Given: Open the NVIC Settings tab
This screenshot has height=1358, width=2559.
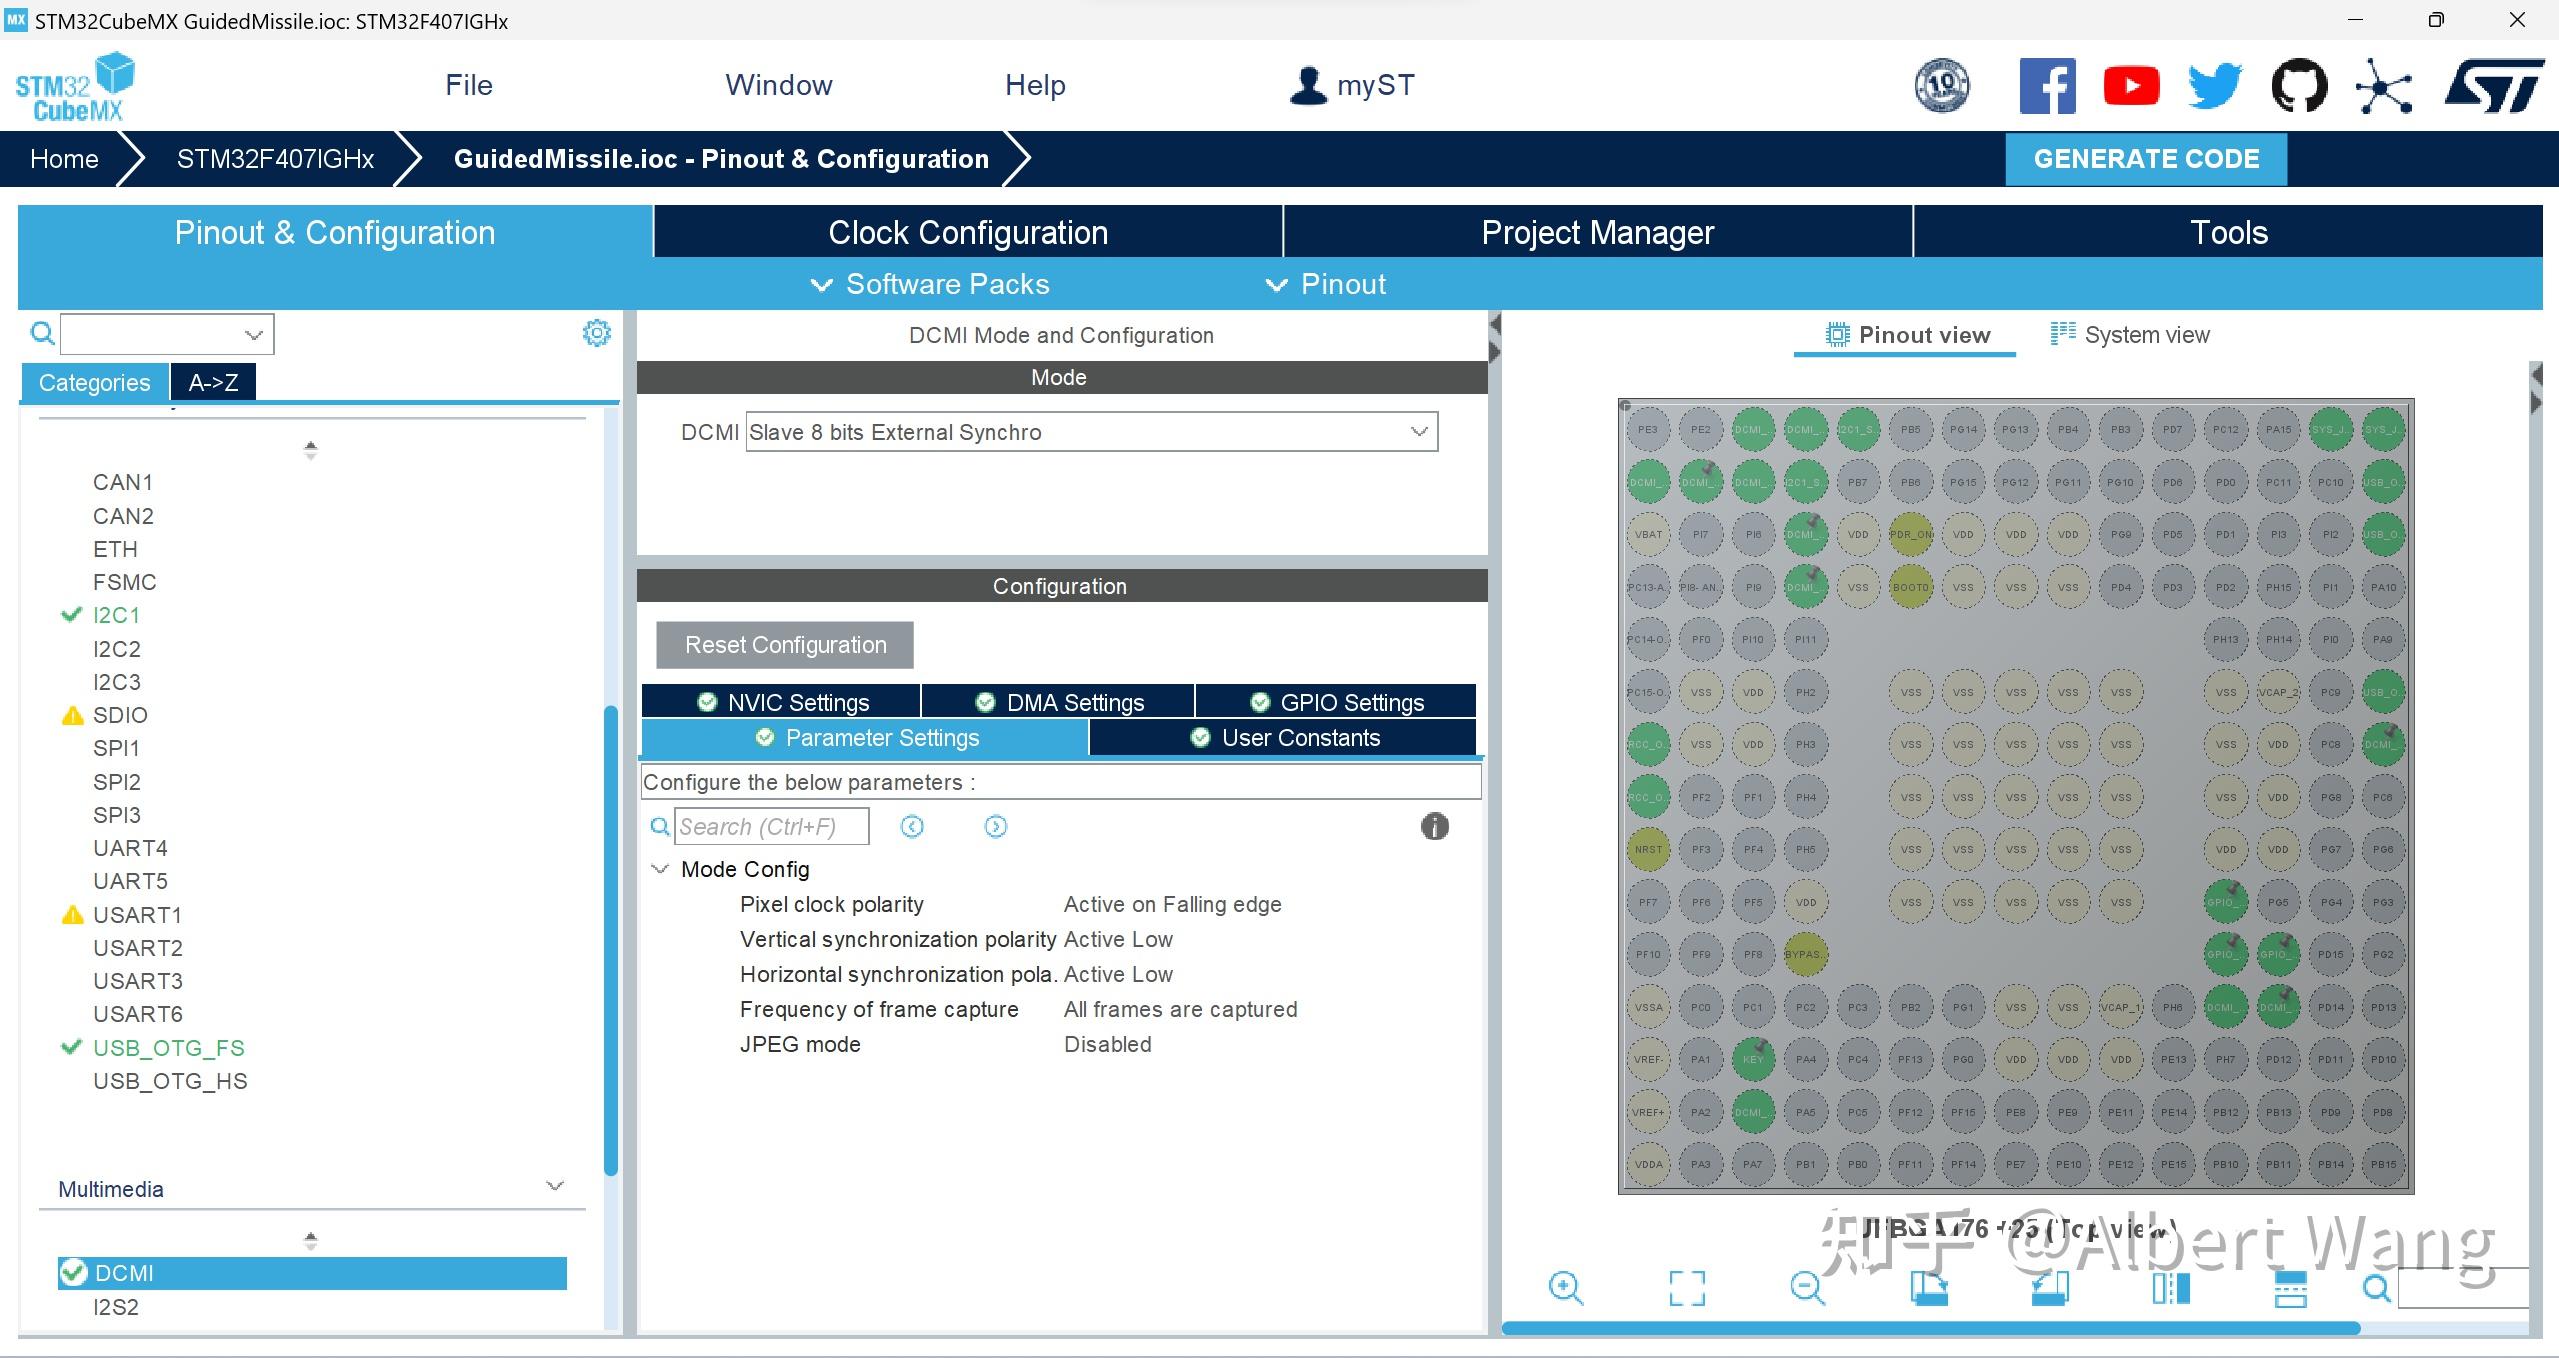Looking at the screenshot, I should click(781, 702).
